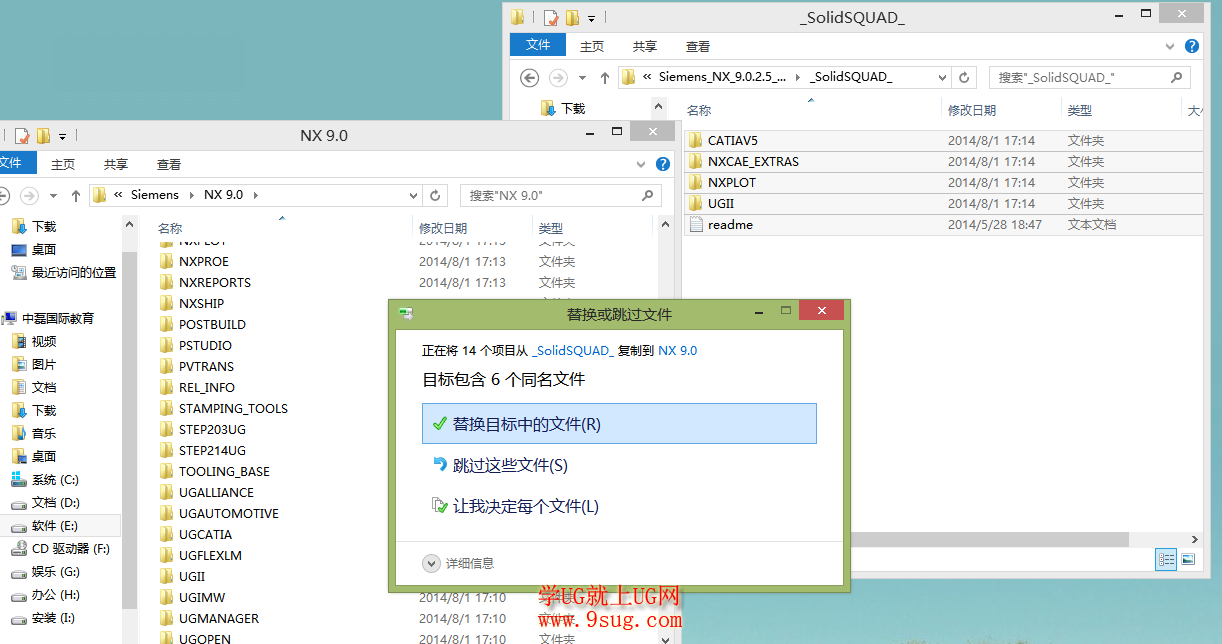This screenshot has height=644, width=1222.
Task: Refresh the NX 9.0 window
Action: [435, 195]
